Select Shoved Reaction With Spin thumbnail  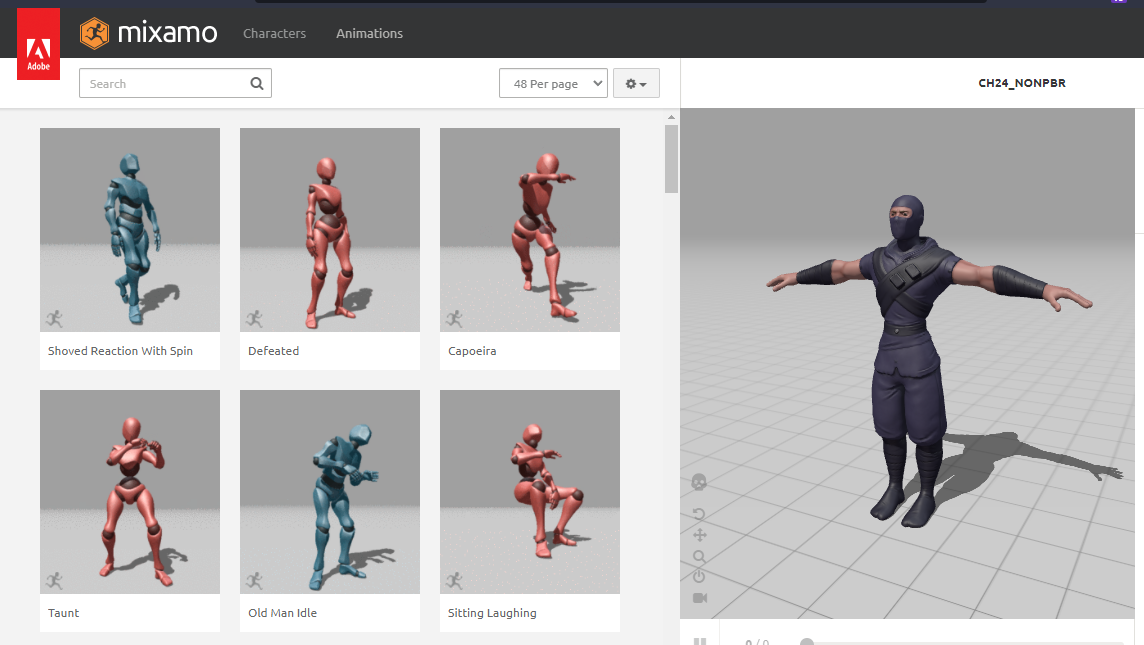130,230
